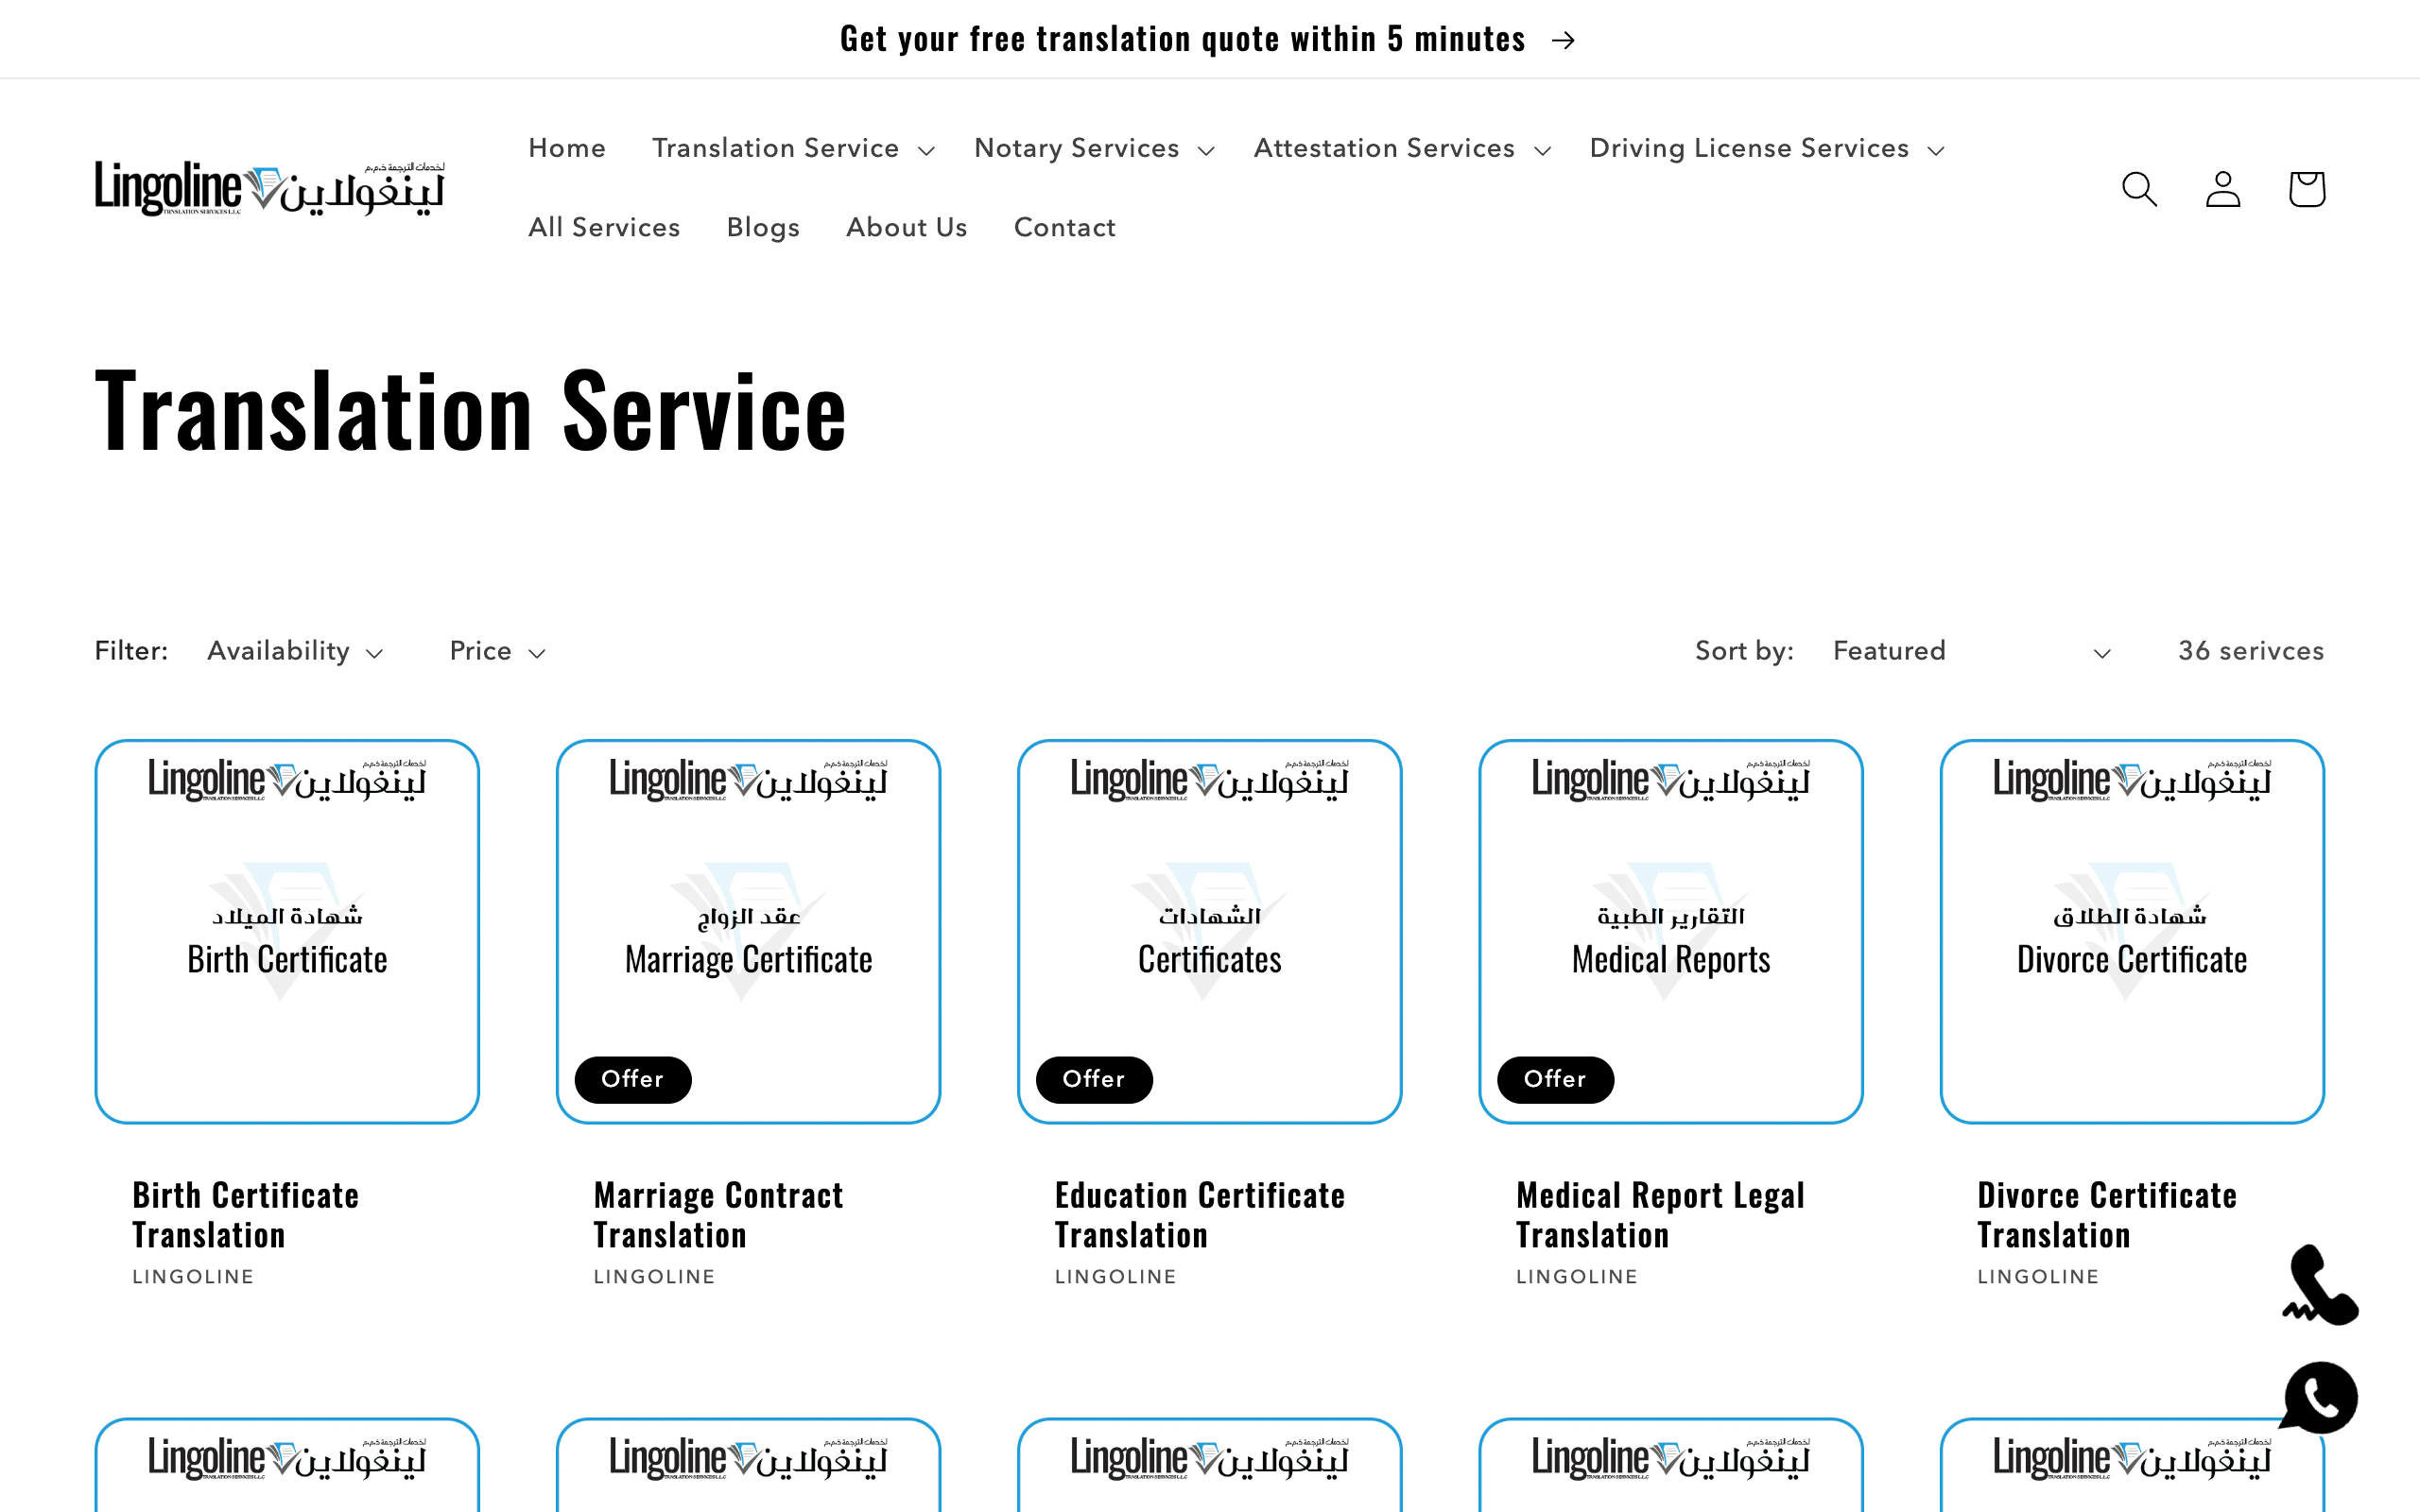Image resolution: width=2420 pixels, height=1512 pixels.
Task: Open the Contact page
Action: (1064, 227)
